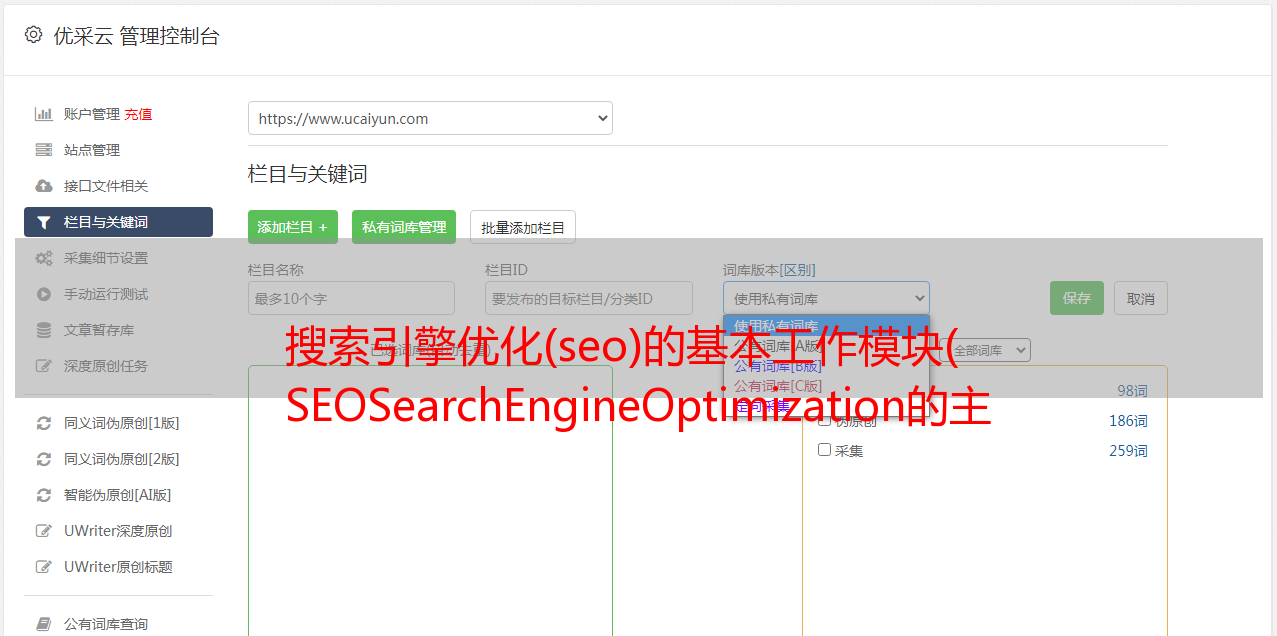The image size is (1277, 636).
Task: Click the 私有词库管理 button
Action: click(404, 227)
